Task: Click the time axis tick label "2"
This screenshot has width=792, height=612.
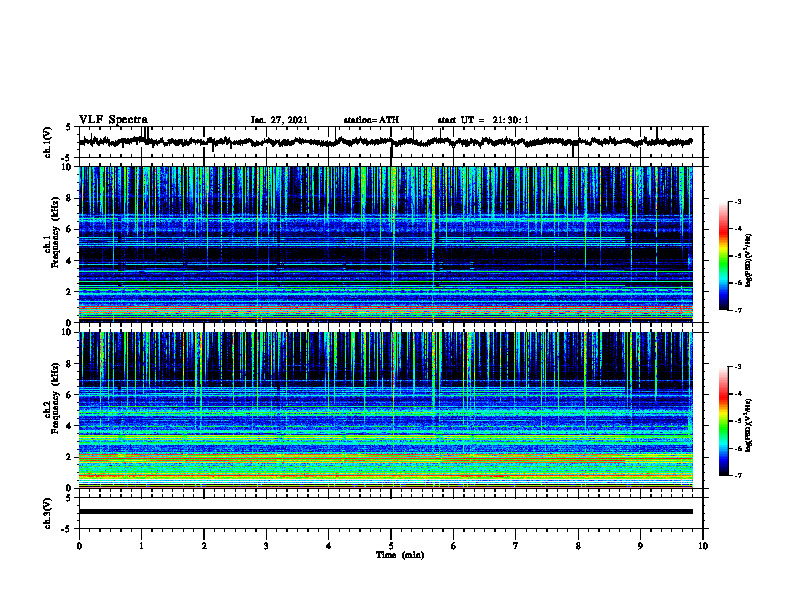Action: tap(204, 546)
